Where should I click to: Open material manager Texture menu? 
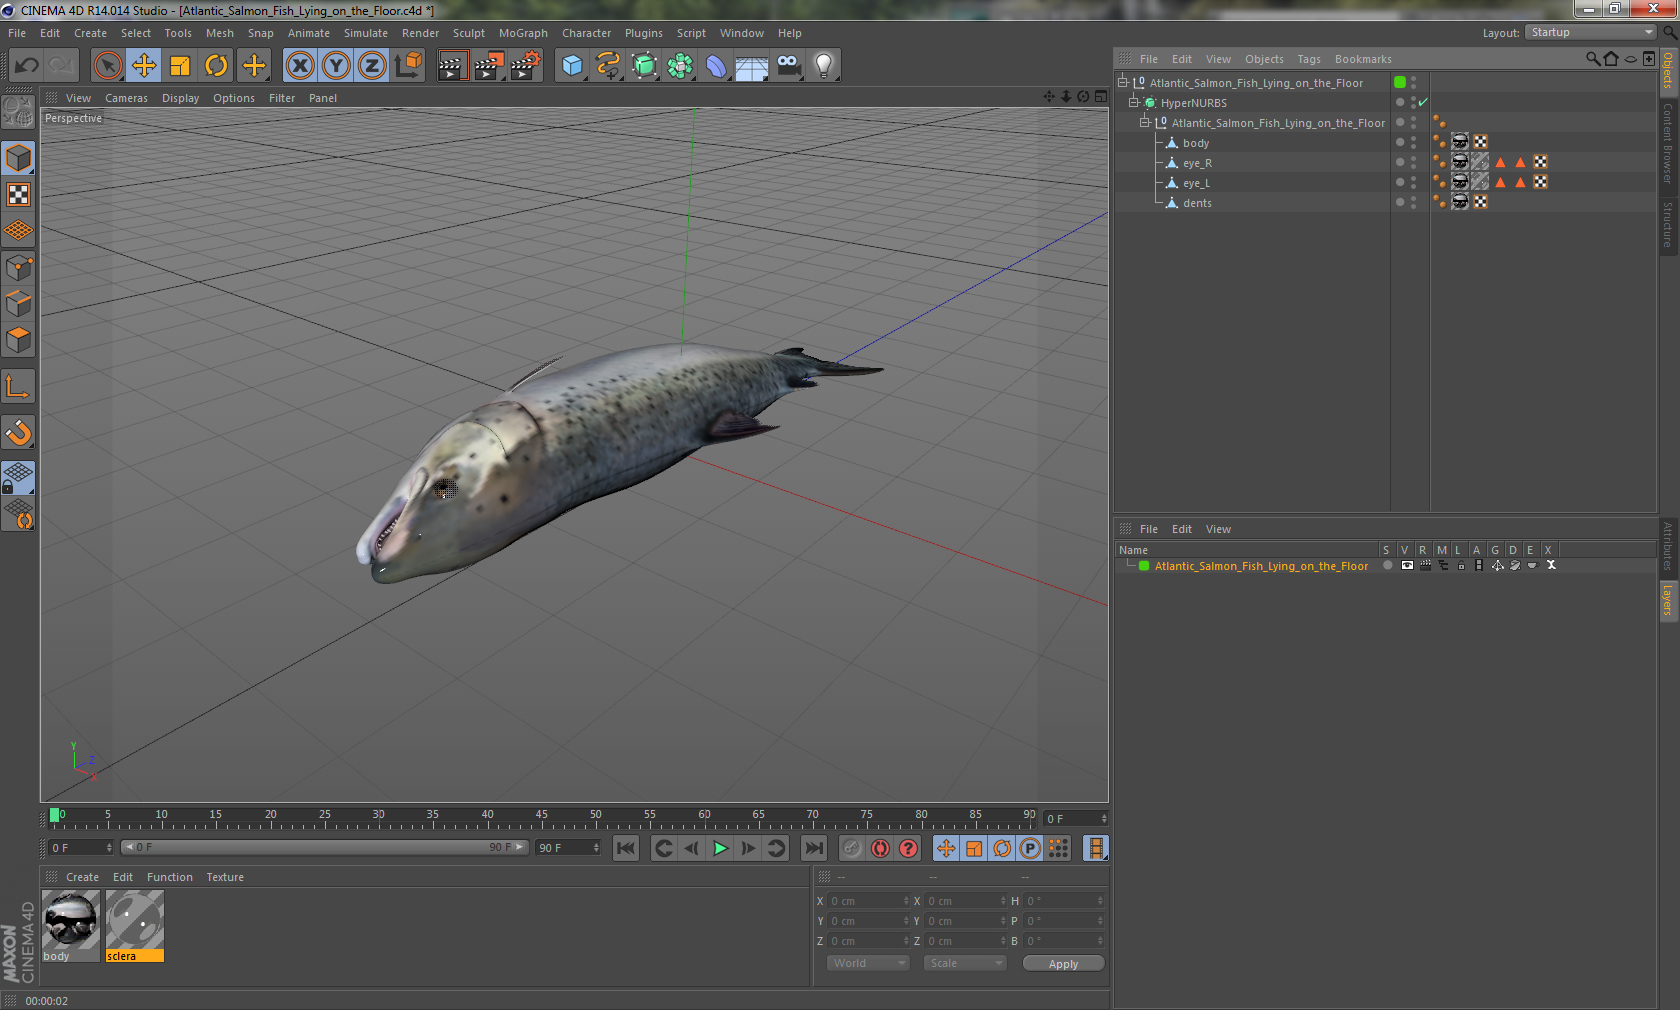[225, 877]
